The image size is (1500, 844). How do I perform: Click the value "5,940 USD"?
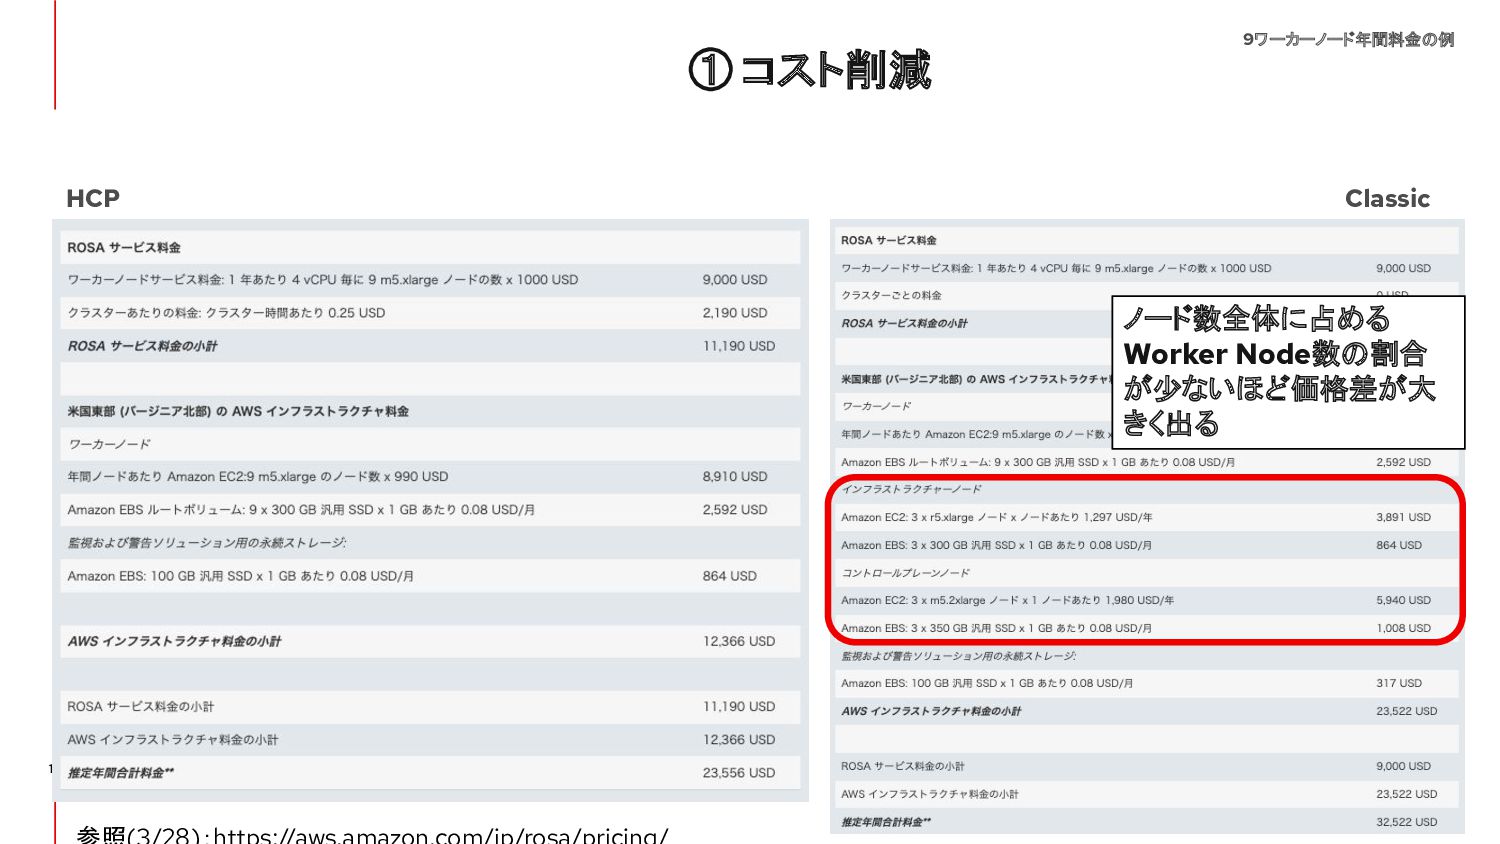[1403, 600]
